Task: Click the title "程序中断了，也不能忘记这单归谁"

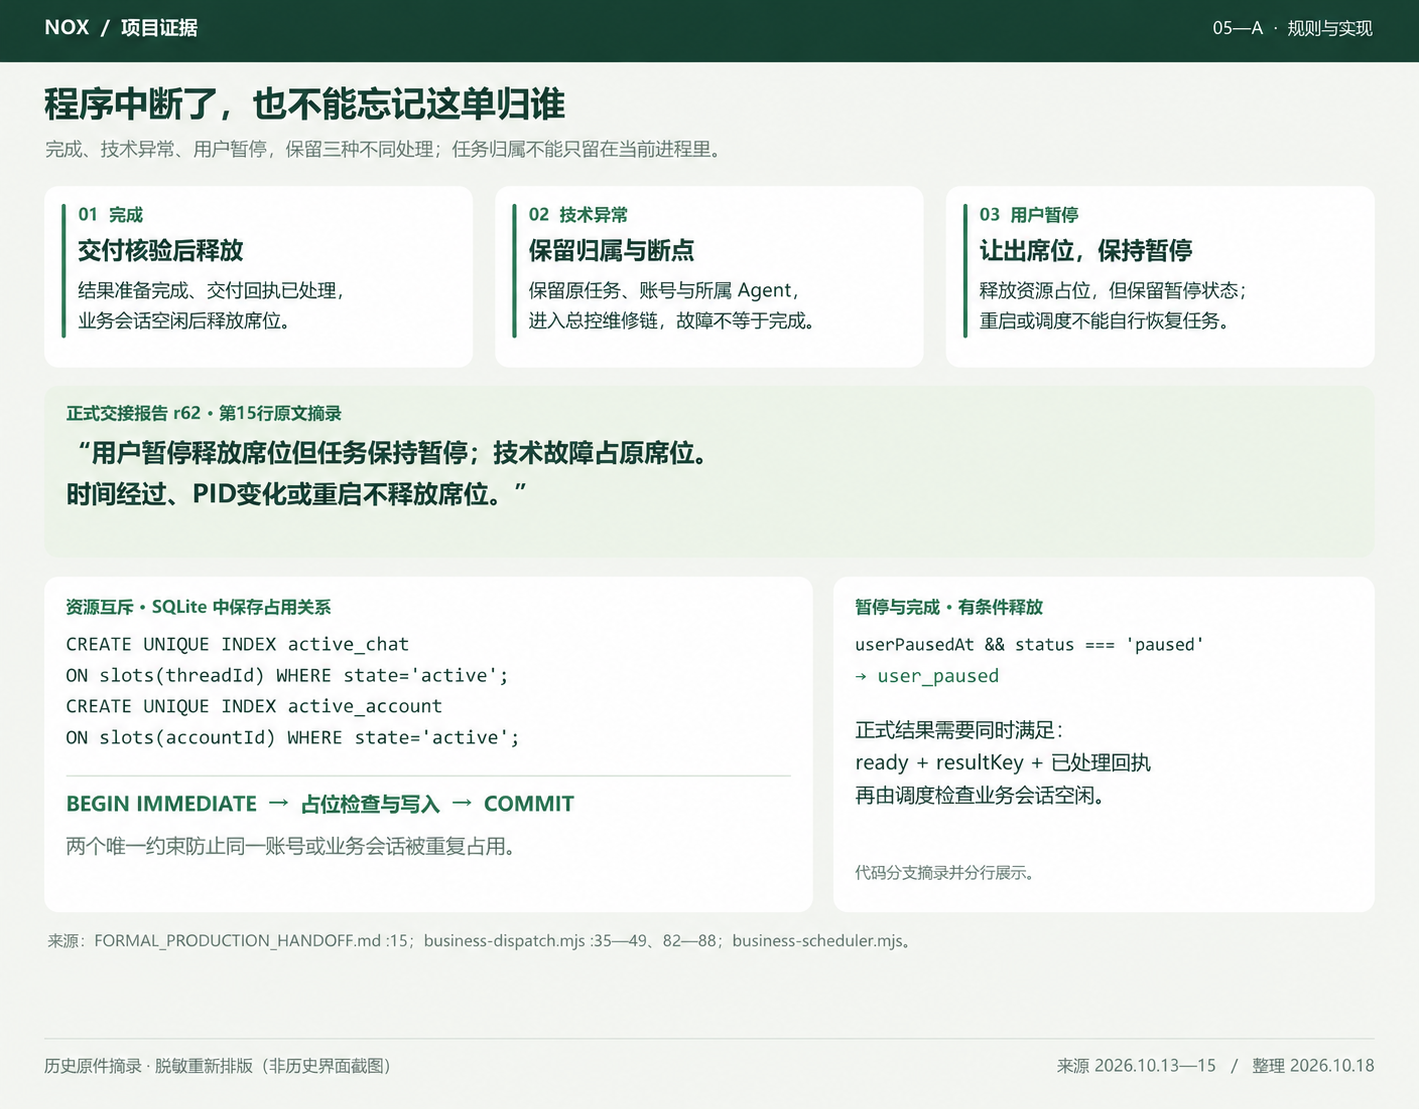Action: coord(305,104)
